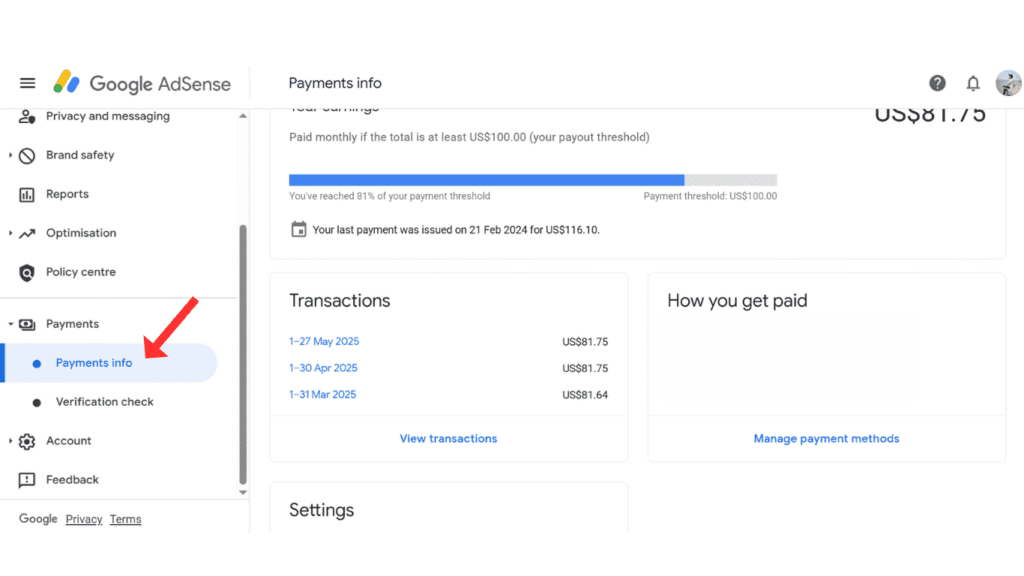Click the Transactions card heading
Image resolution: width=1024 pixels, height=576 pixels.
[340, 300]
